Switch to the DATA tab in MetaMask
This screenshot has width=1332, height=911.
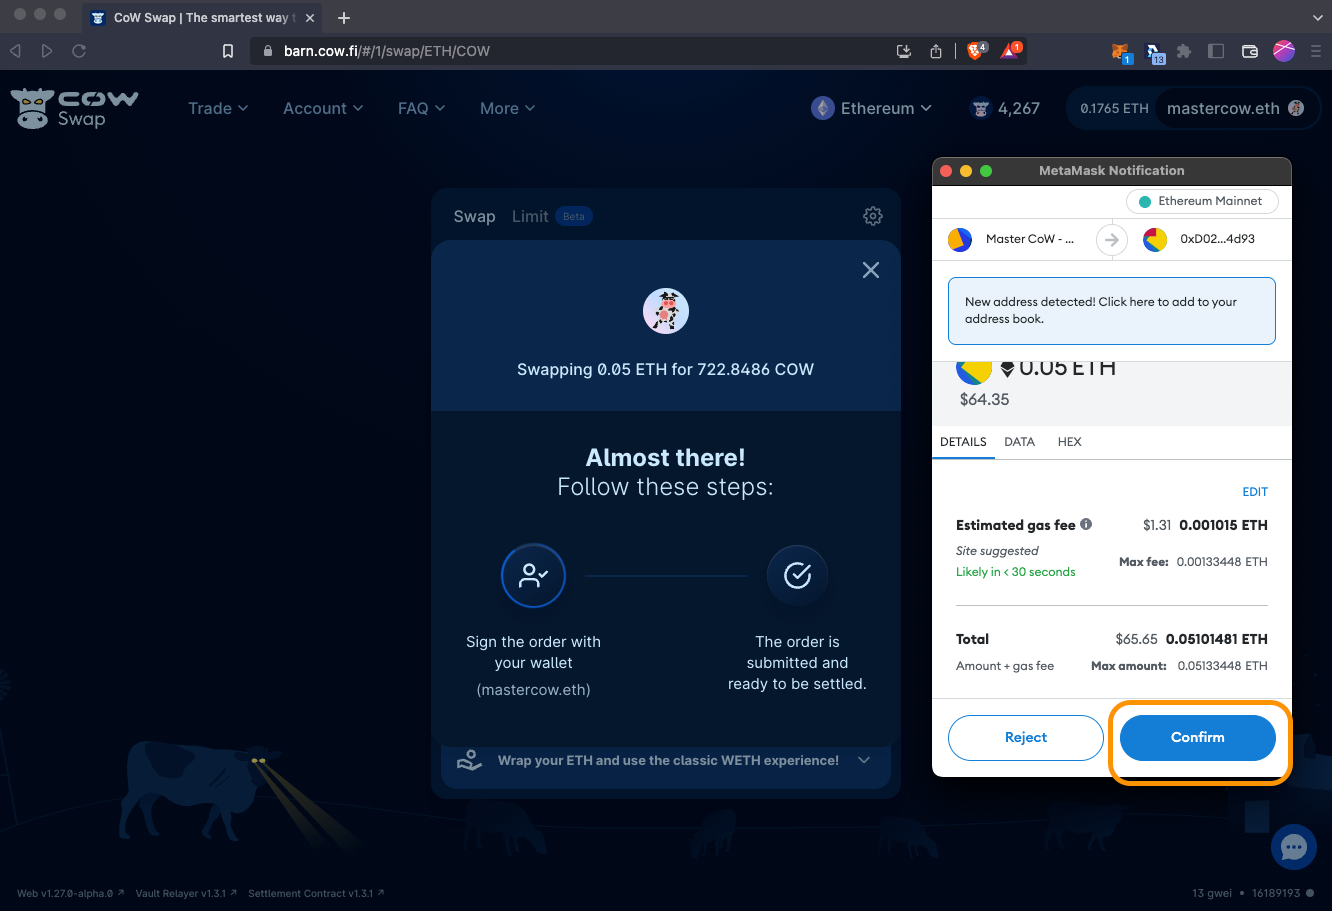pos(1019,441)
